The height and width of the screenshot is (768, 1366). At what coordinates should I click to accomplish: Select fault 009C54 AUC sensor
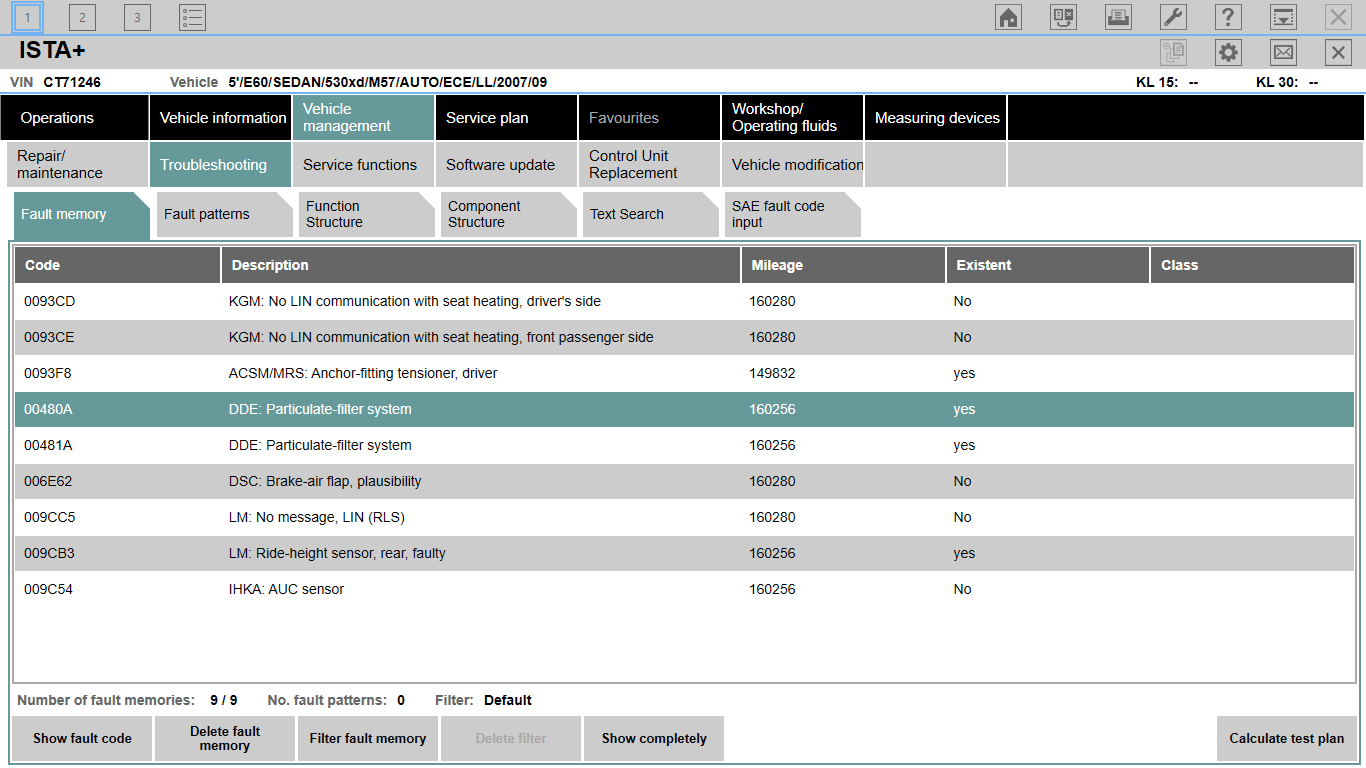click(x=685, y=589)
